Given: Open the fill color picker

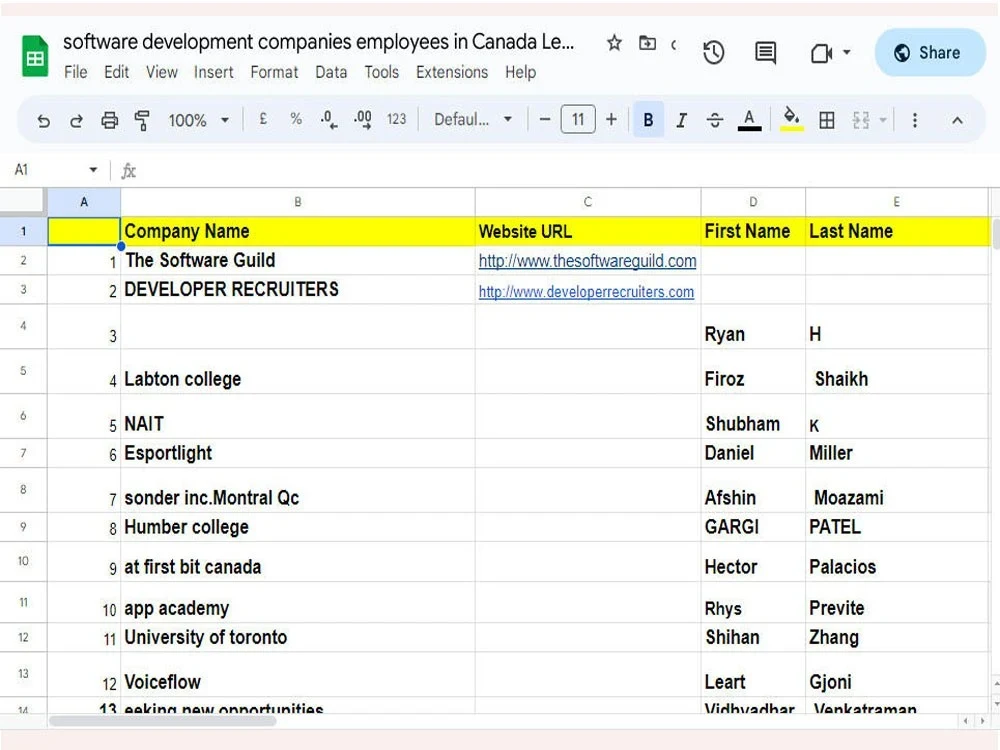Looking at the screenshot, I should coord(791,119).
